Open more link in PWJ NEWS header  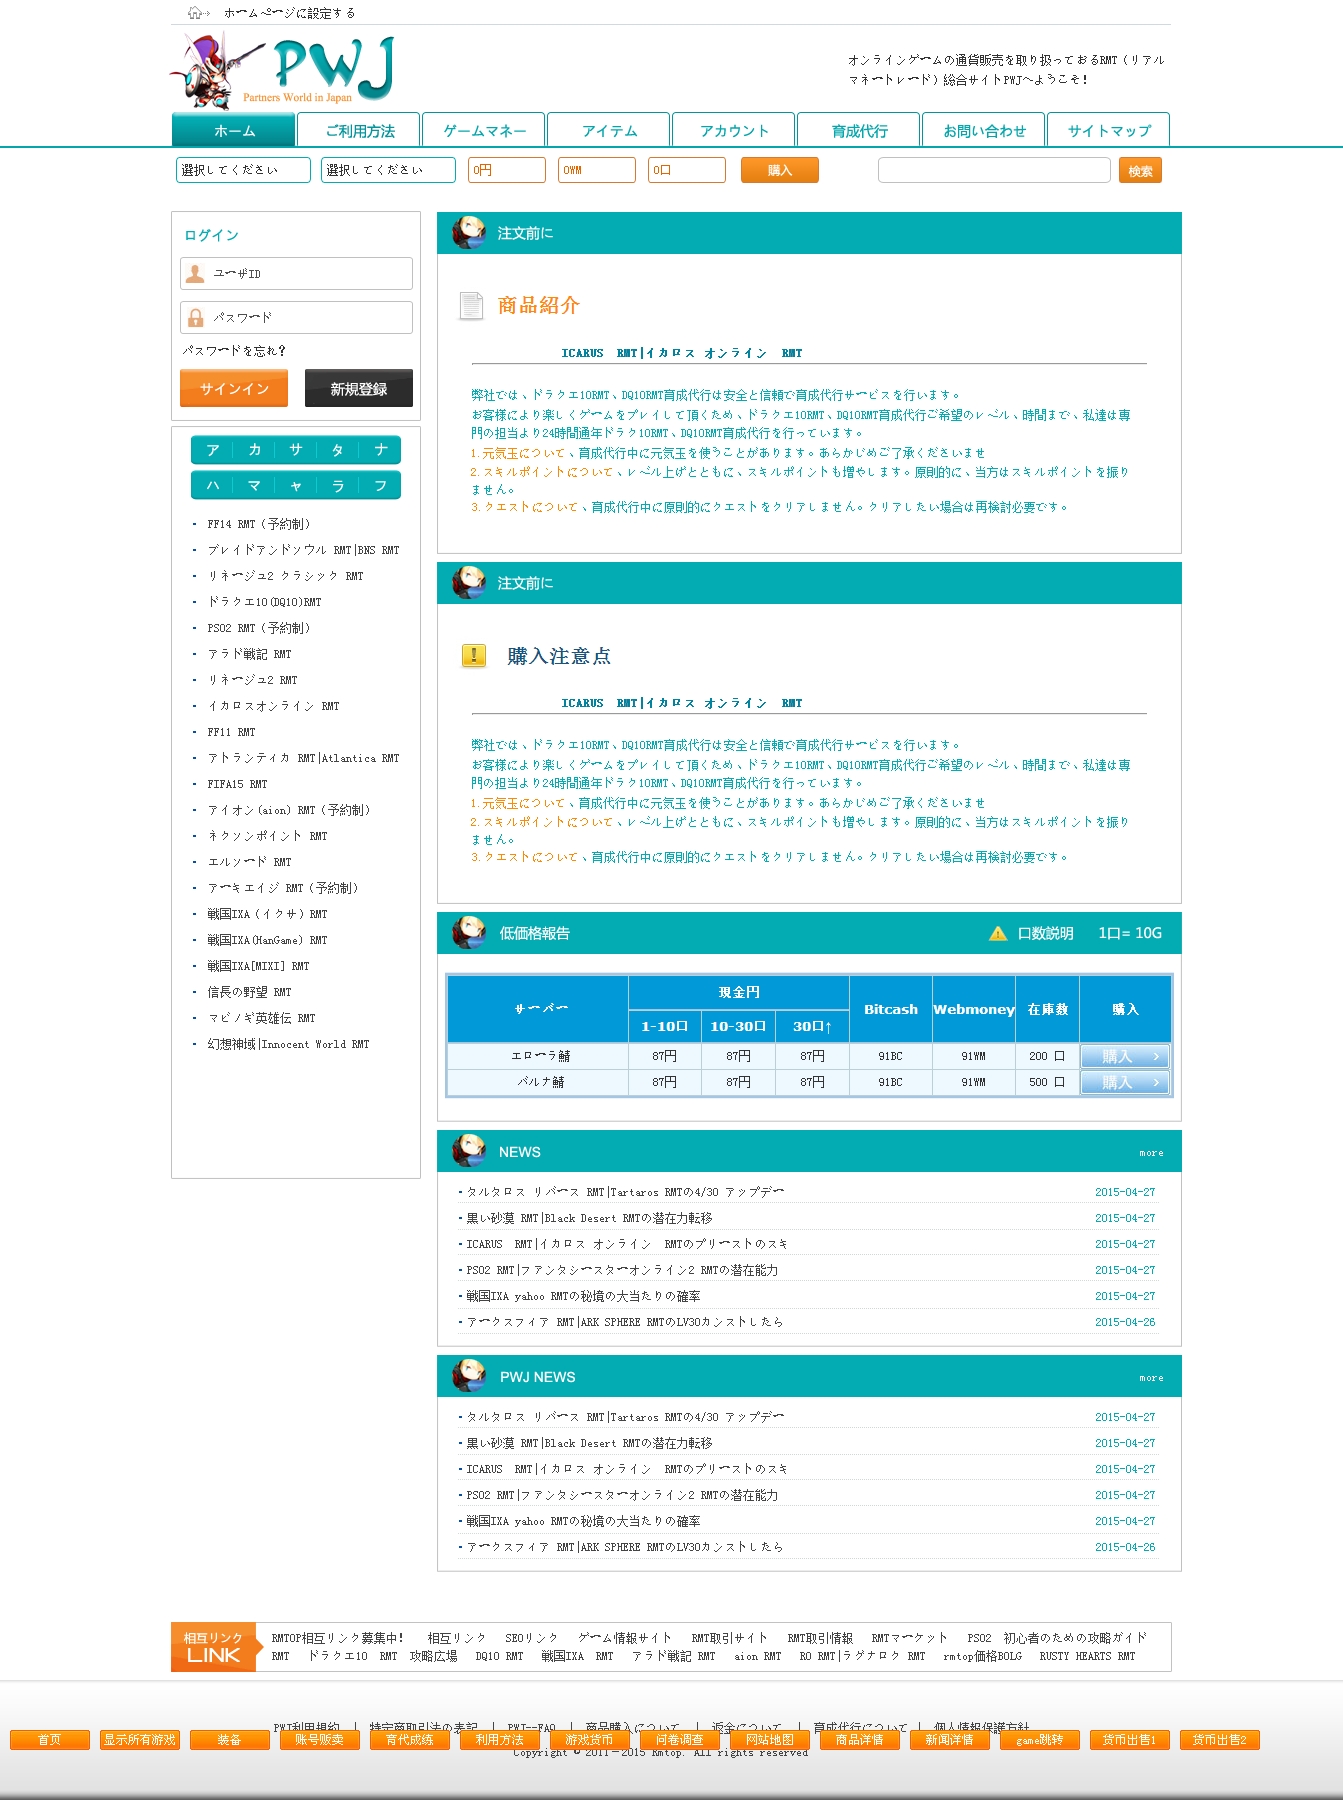1151,1378
